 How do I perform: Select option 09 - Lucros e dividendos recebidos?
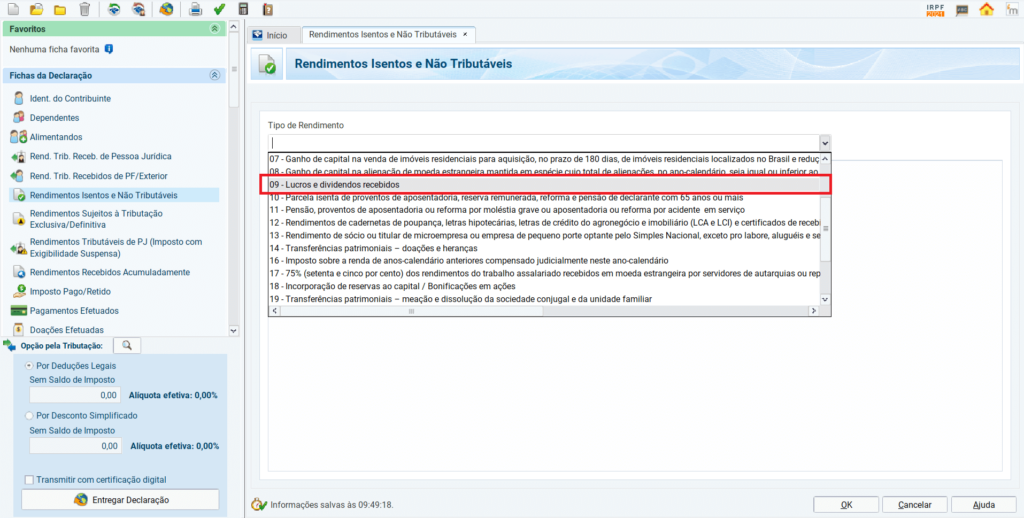tap(543, 185)
